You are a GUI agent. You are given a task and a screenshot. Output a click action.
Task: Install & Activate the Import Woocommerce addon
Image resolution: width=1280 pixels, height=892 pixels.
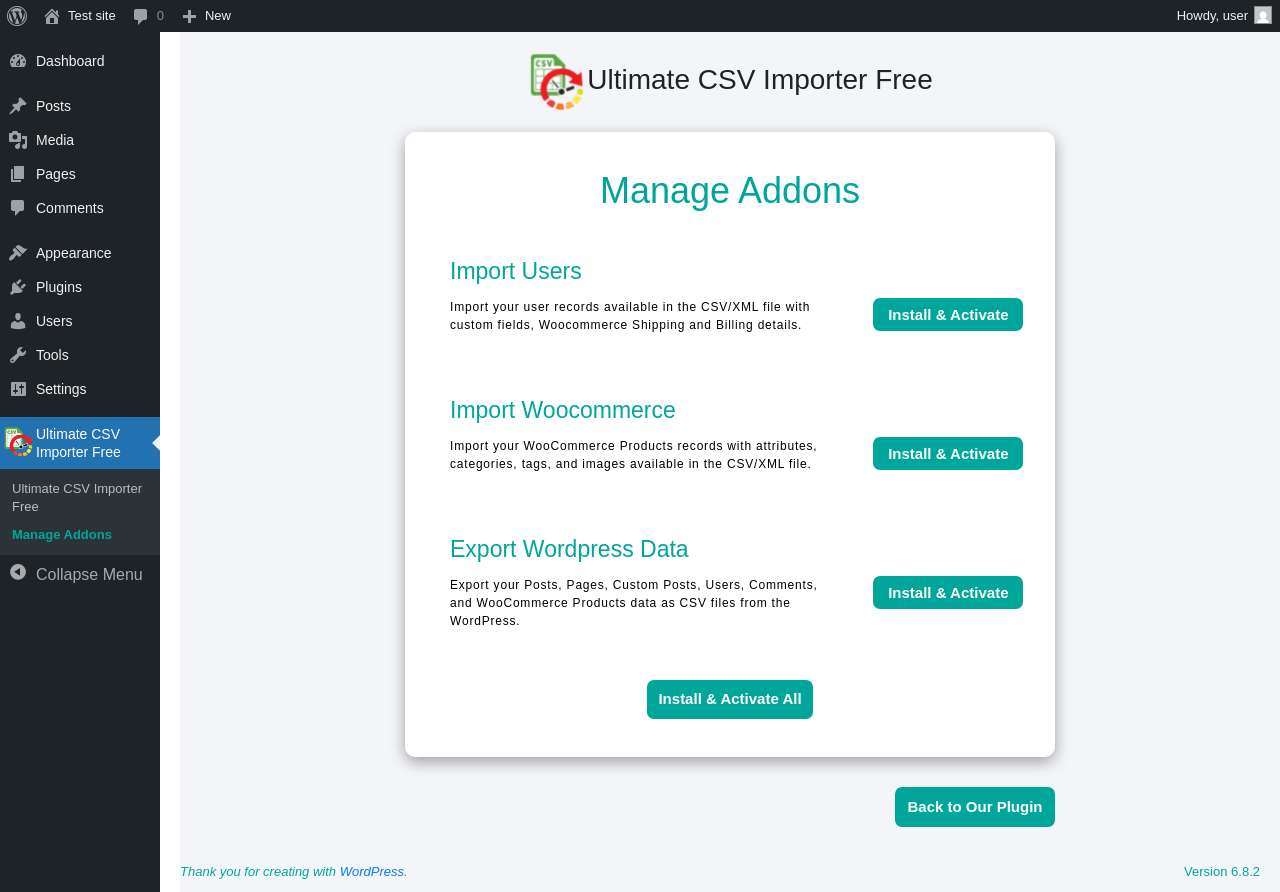click(x=948, y=453)
